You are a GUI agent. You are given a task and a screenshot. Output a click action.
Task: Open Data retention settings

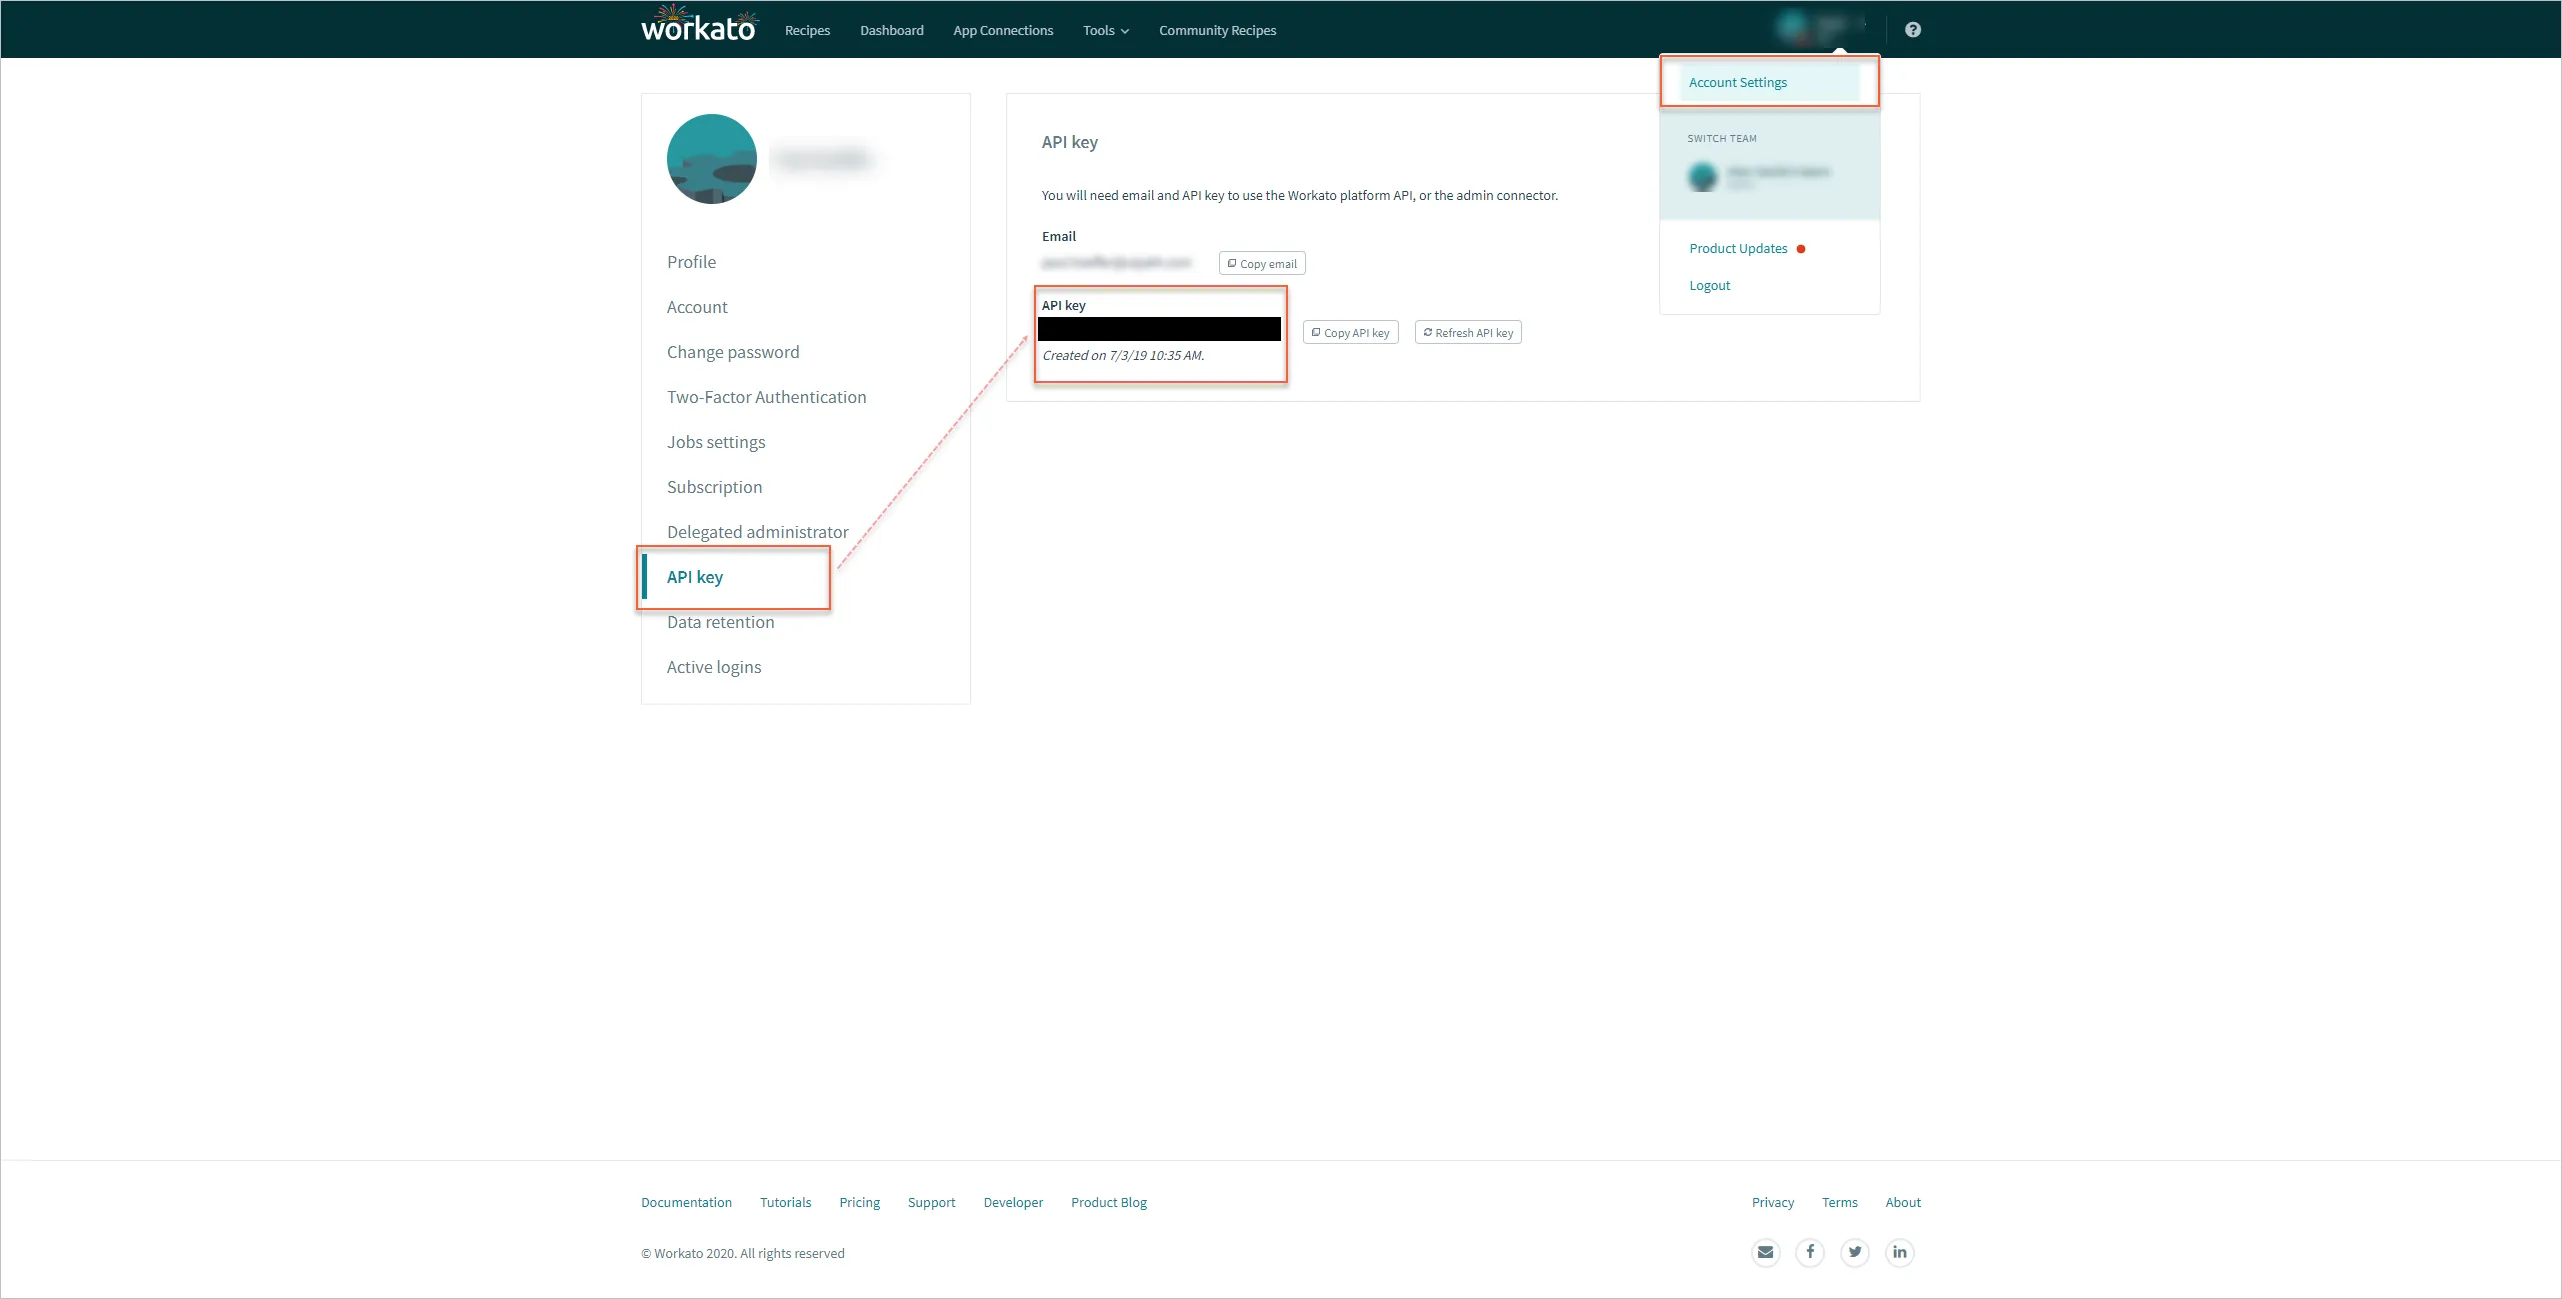[721, 622]
